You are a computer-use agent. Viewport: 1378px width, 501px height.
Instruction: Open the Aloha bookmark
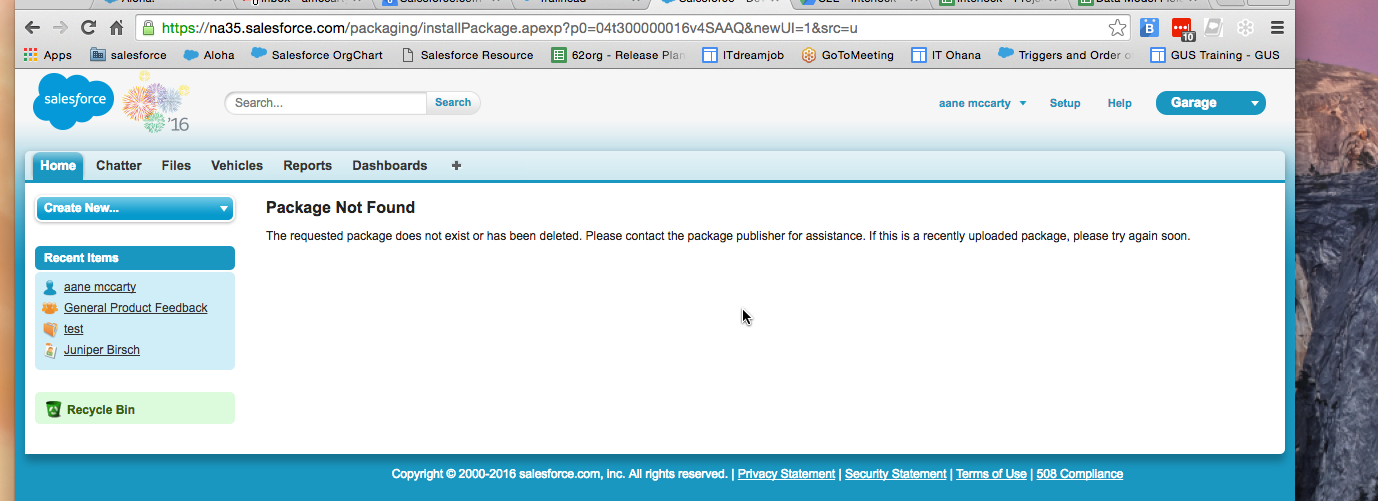click(x=209, y=55)
